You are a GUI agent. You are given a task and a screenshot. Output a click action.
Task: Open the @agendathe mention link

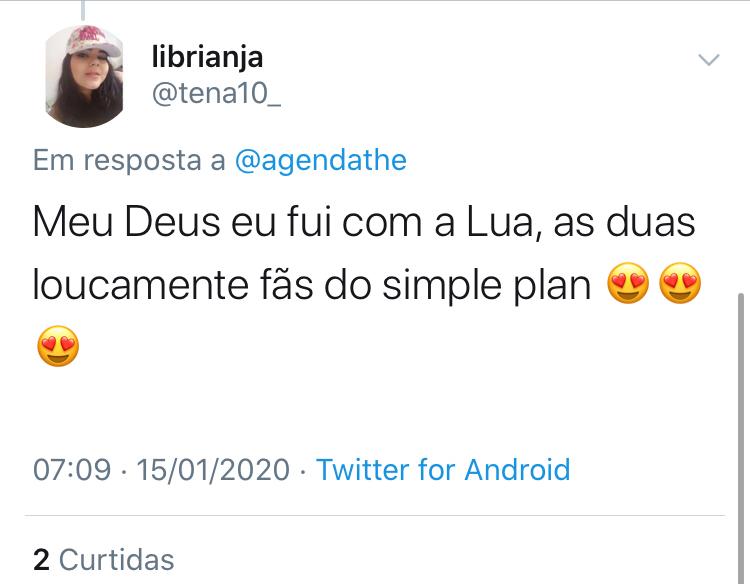320,160
